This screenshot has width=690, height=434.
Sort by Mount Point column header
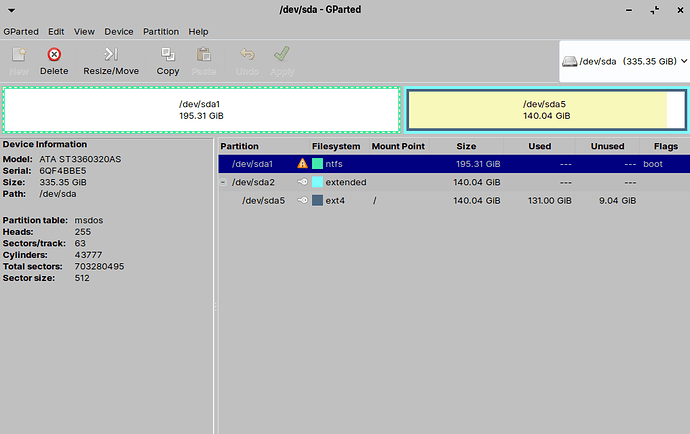[399, 146]
